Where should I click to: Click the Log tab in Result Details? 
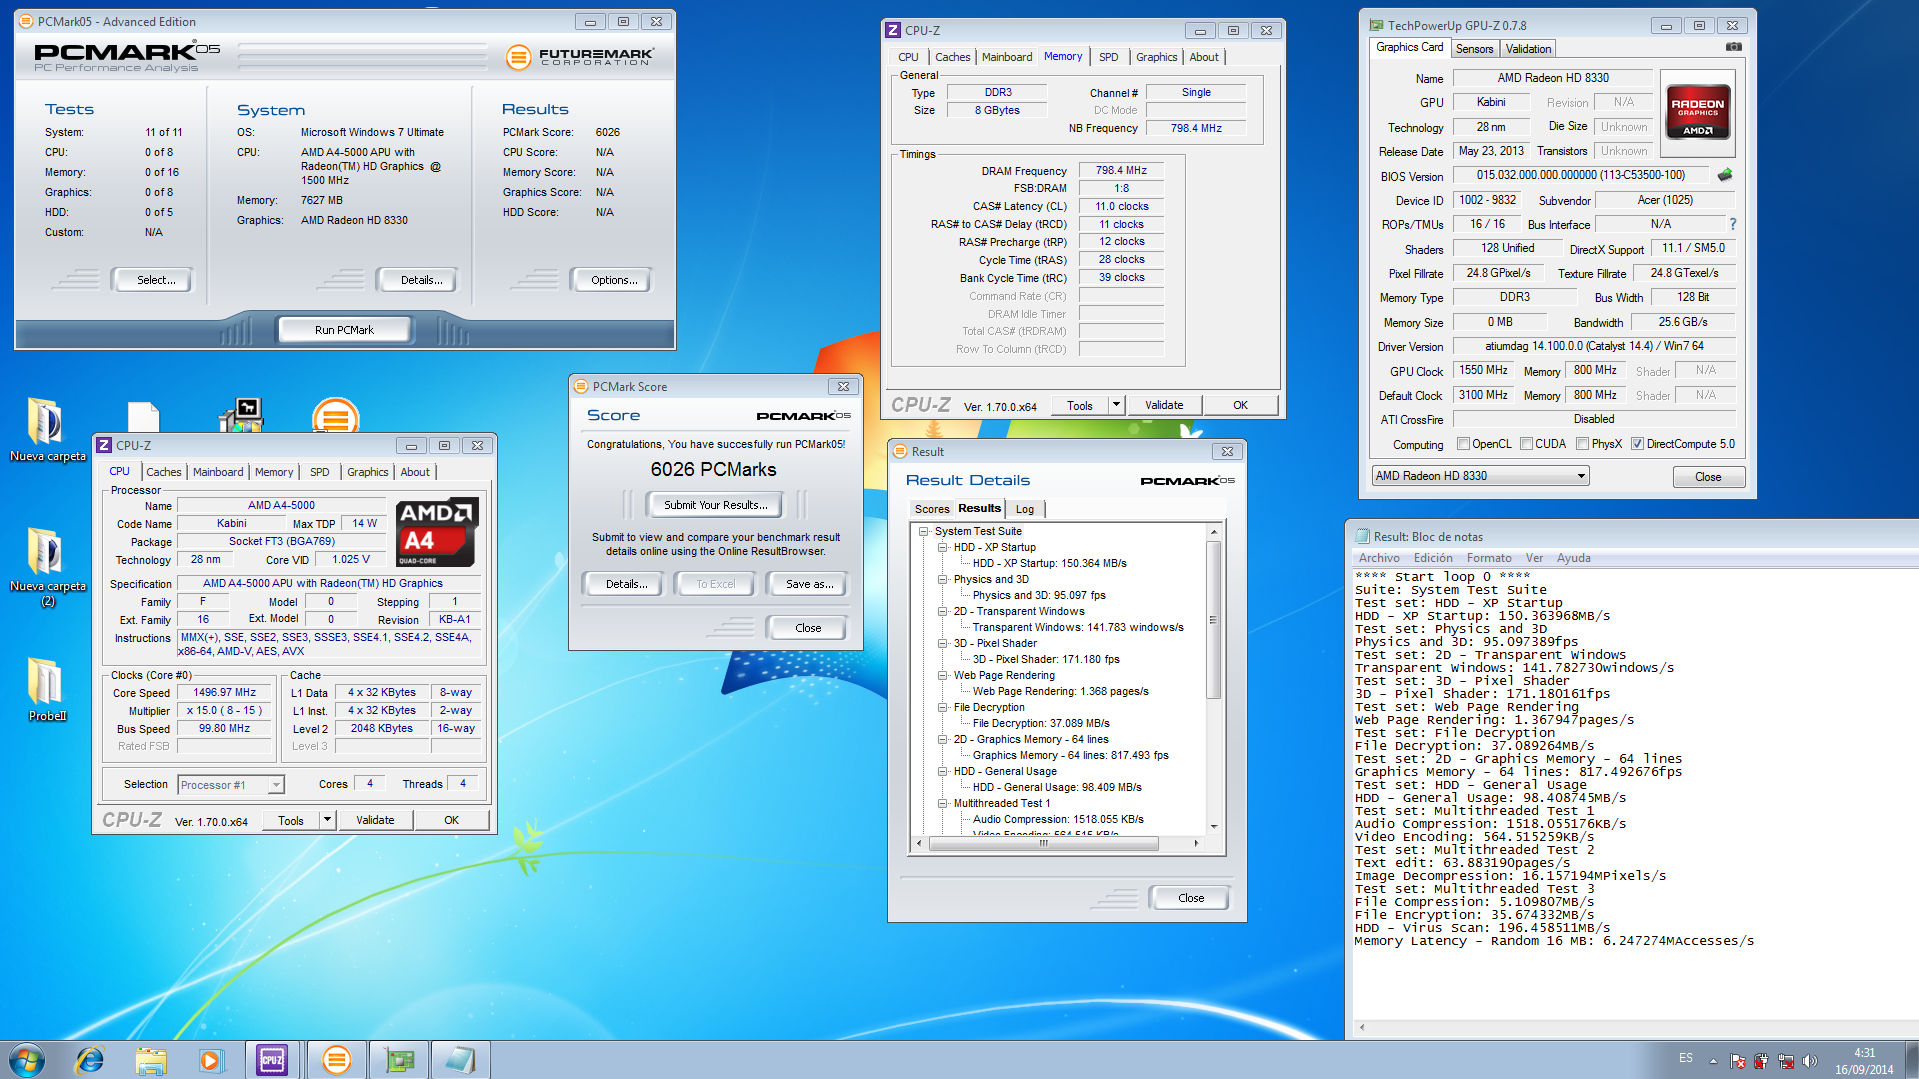1024,509
